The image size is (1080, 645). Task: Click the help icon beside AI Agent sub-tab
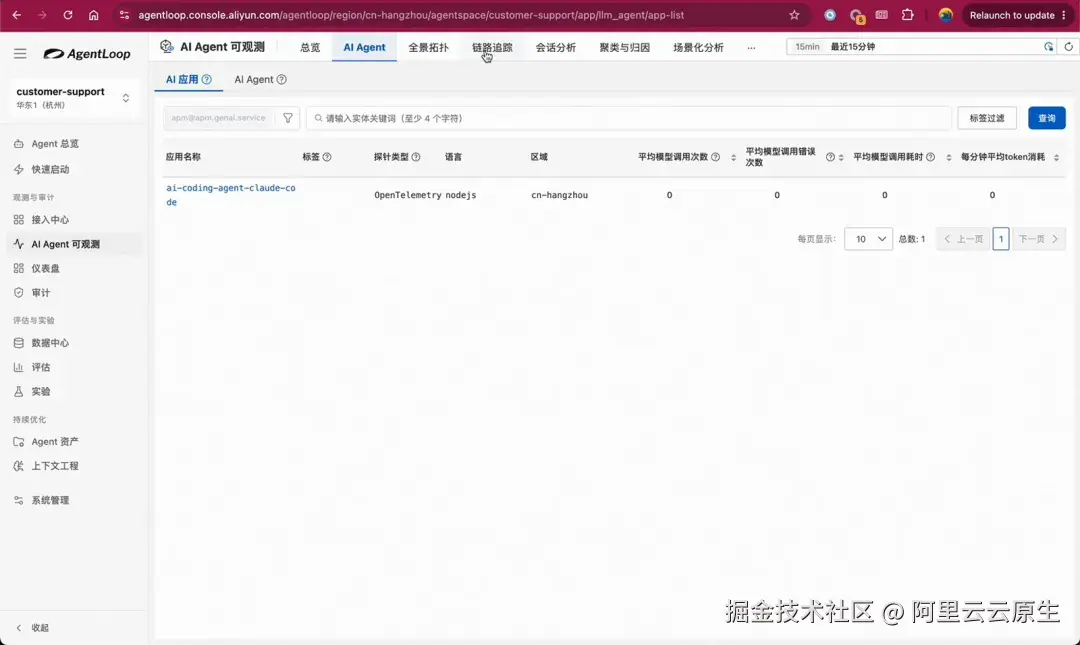tap(281, 79)
